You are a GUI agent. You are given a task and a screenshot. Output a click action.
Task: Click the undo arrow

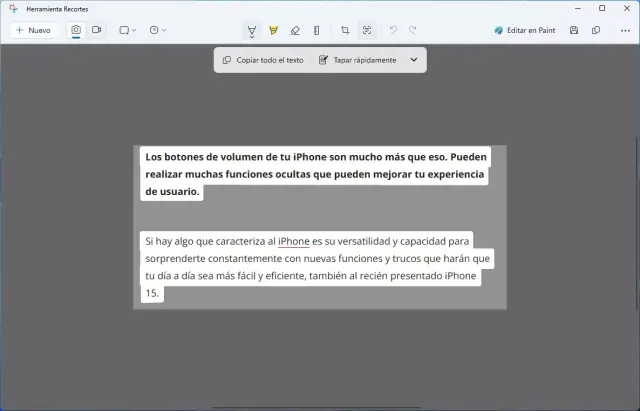tap(393, 30)
